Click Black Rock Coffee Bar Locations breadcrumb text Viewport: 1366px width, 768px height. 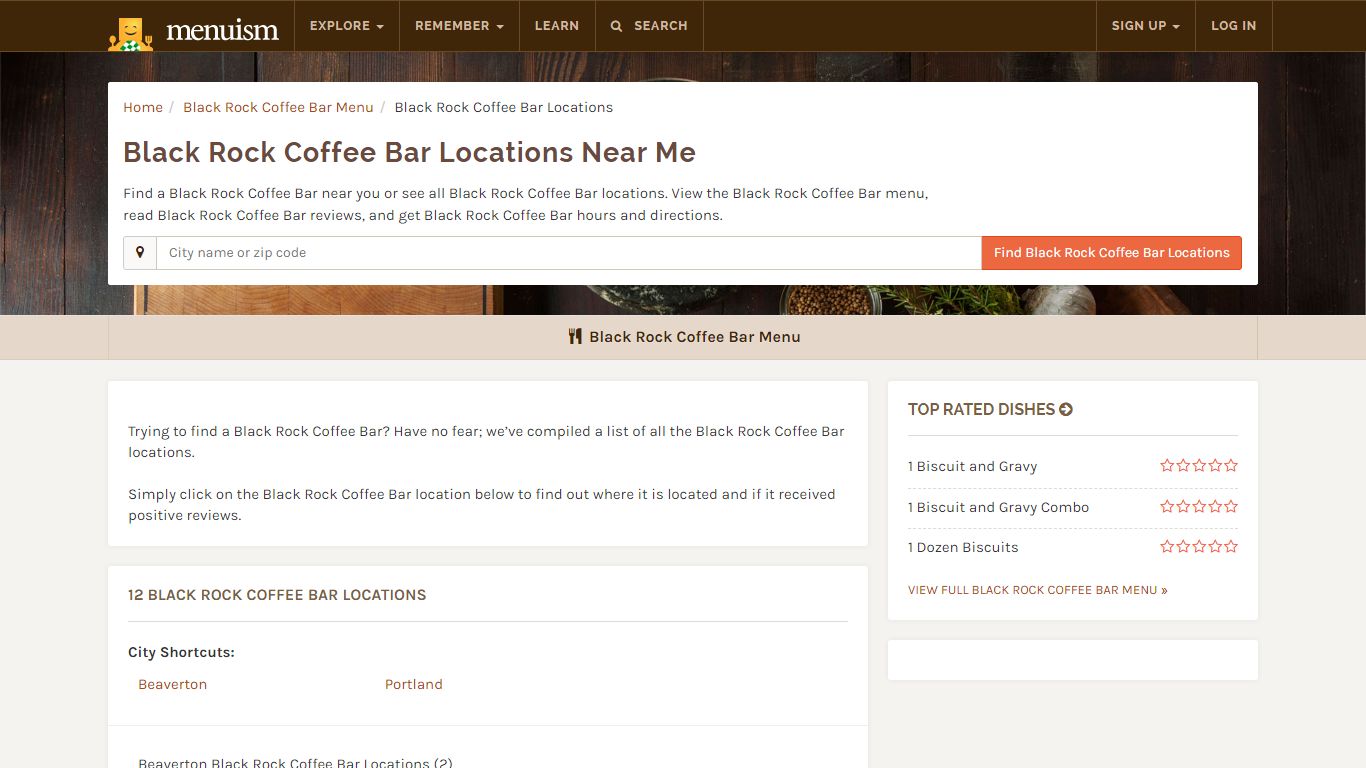[x=504, y=107]
